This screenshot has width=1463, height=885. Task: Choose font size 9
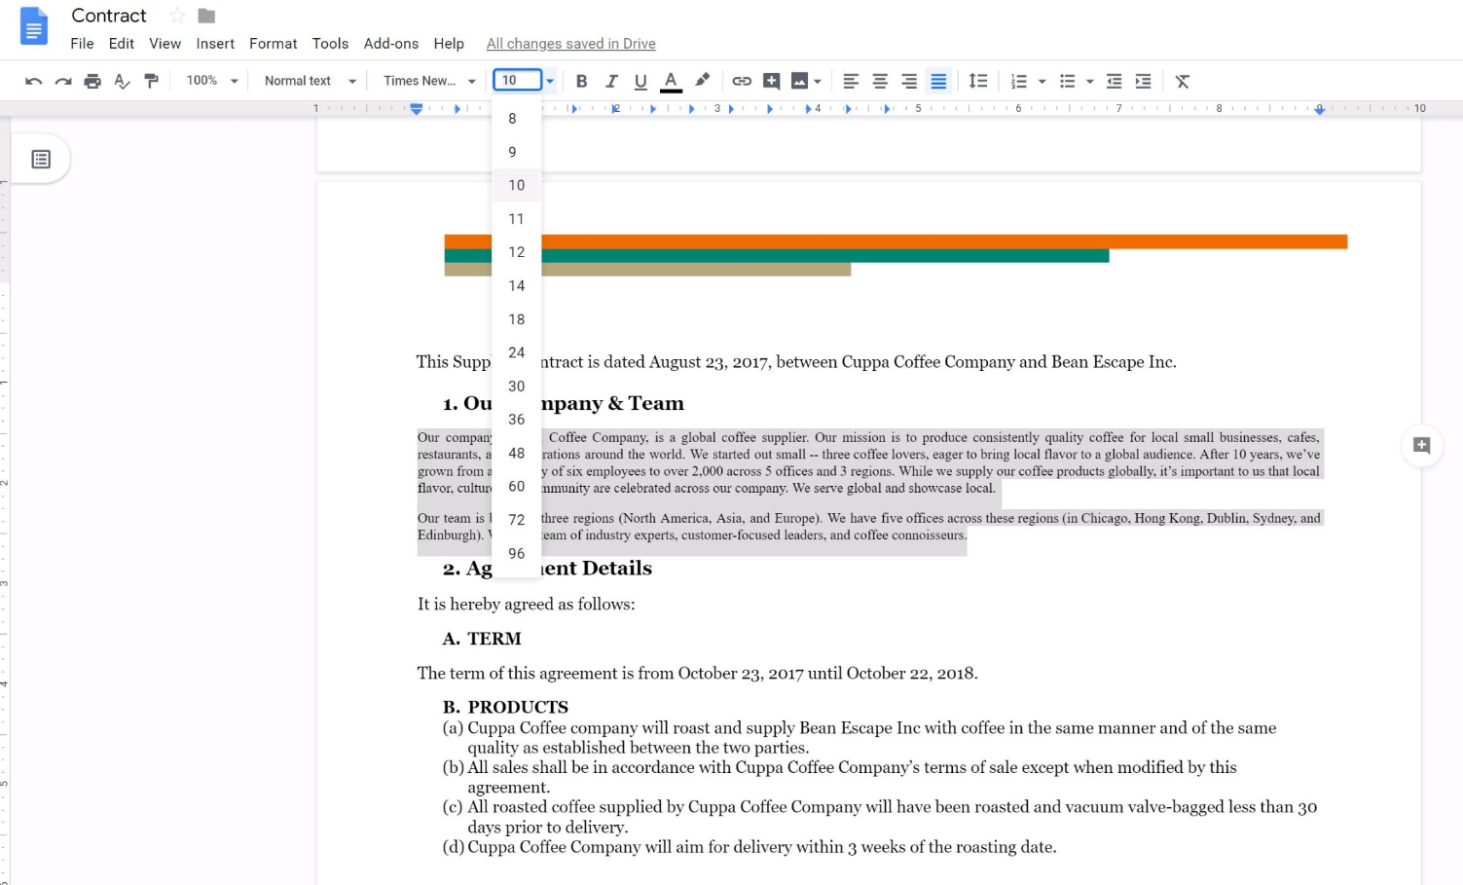coord(516,152)
